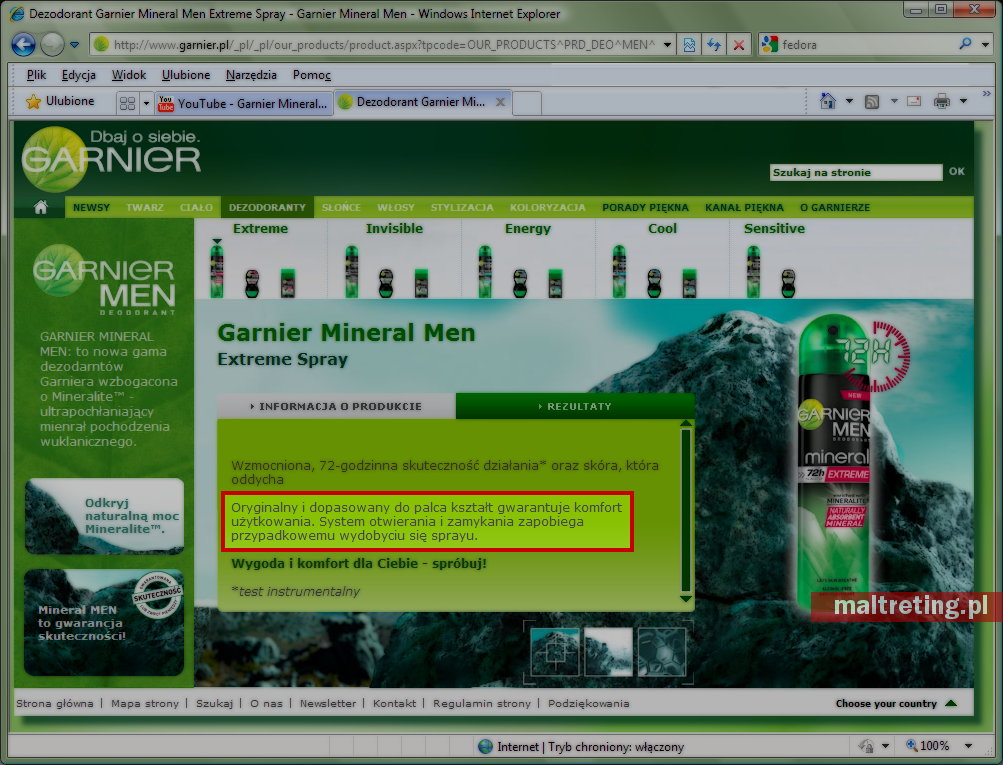Open a new blank tab
The image size is (1003, 765).
point(527,102)
